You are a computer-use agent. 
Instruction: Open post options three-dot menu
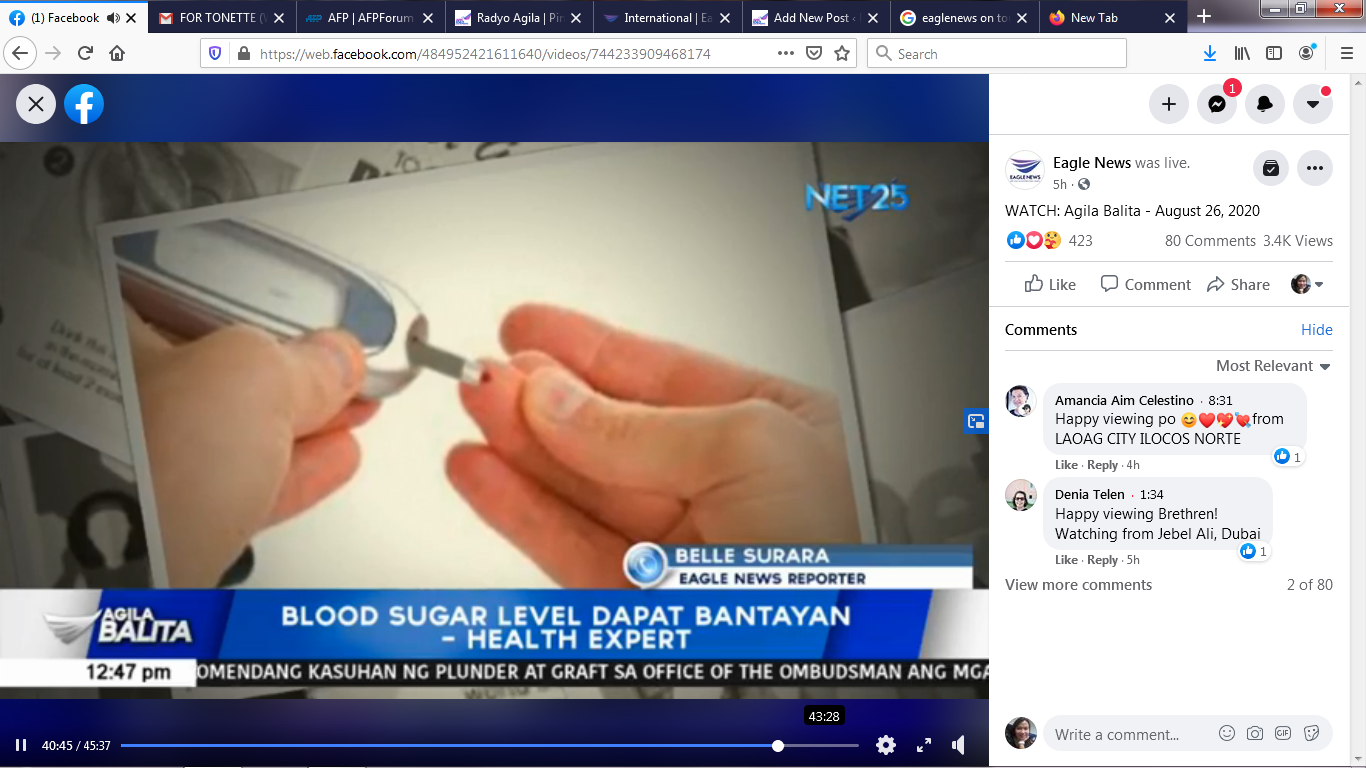(1315, 169)
